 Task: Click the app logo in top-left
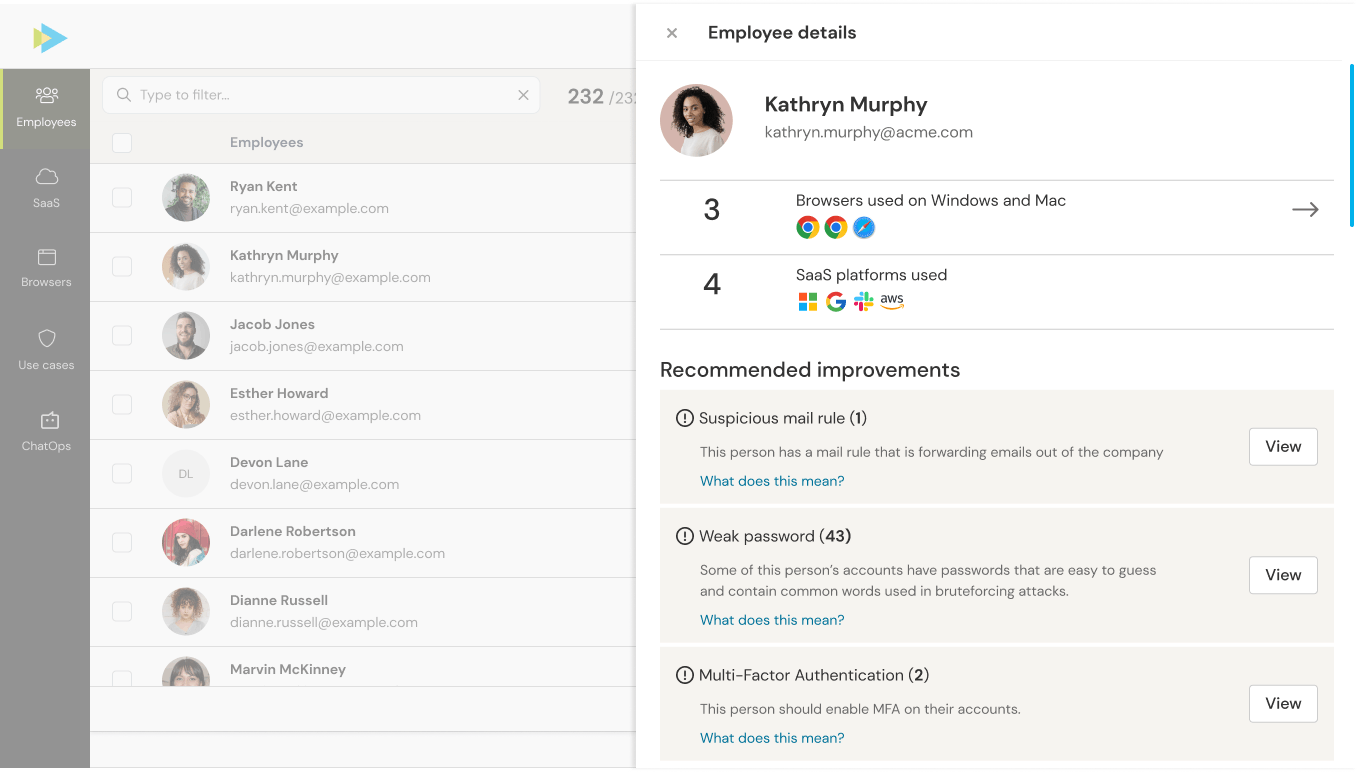(50, 38)
